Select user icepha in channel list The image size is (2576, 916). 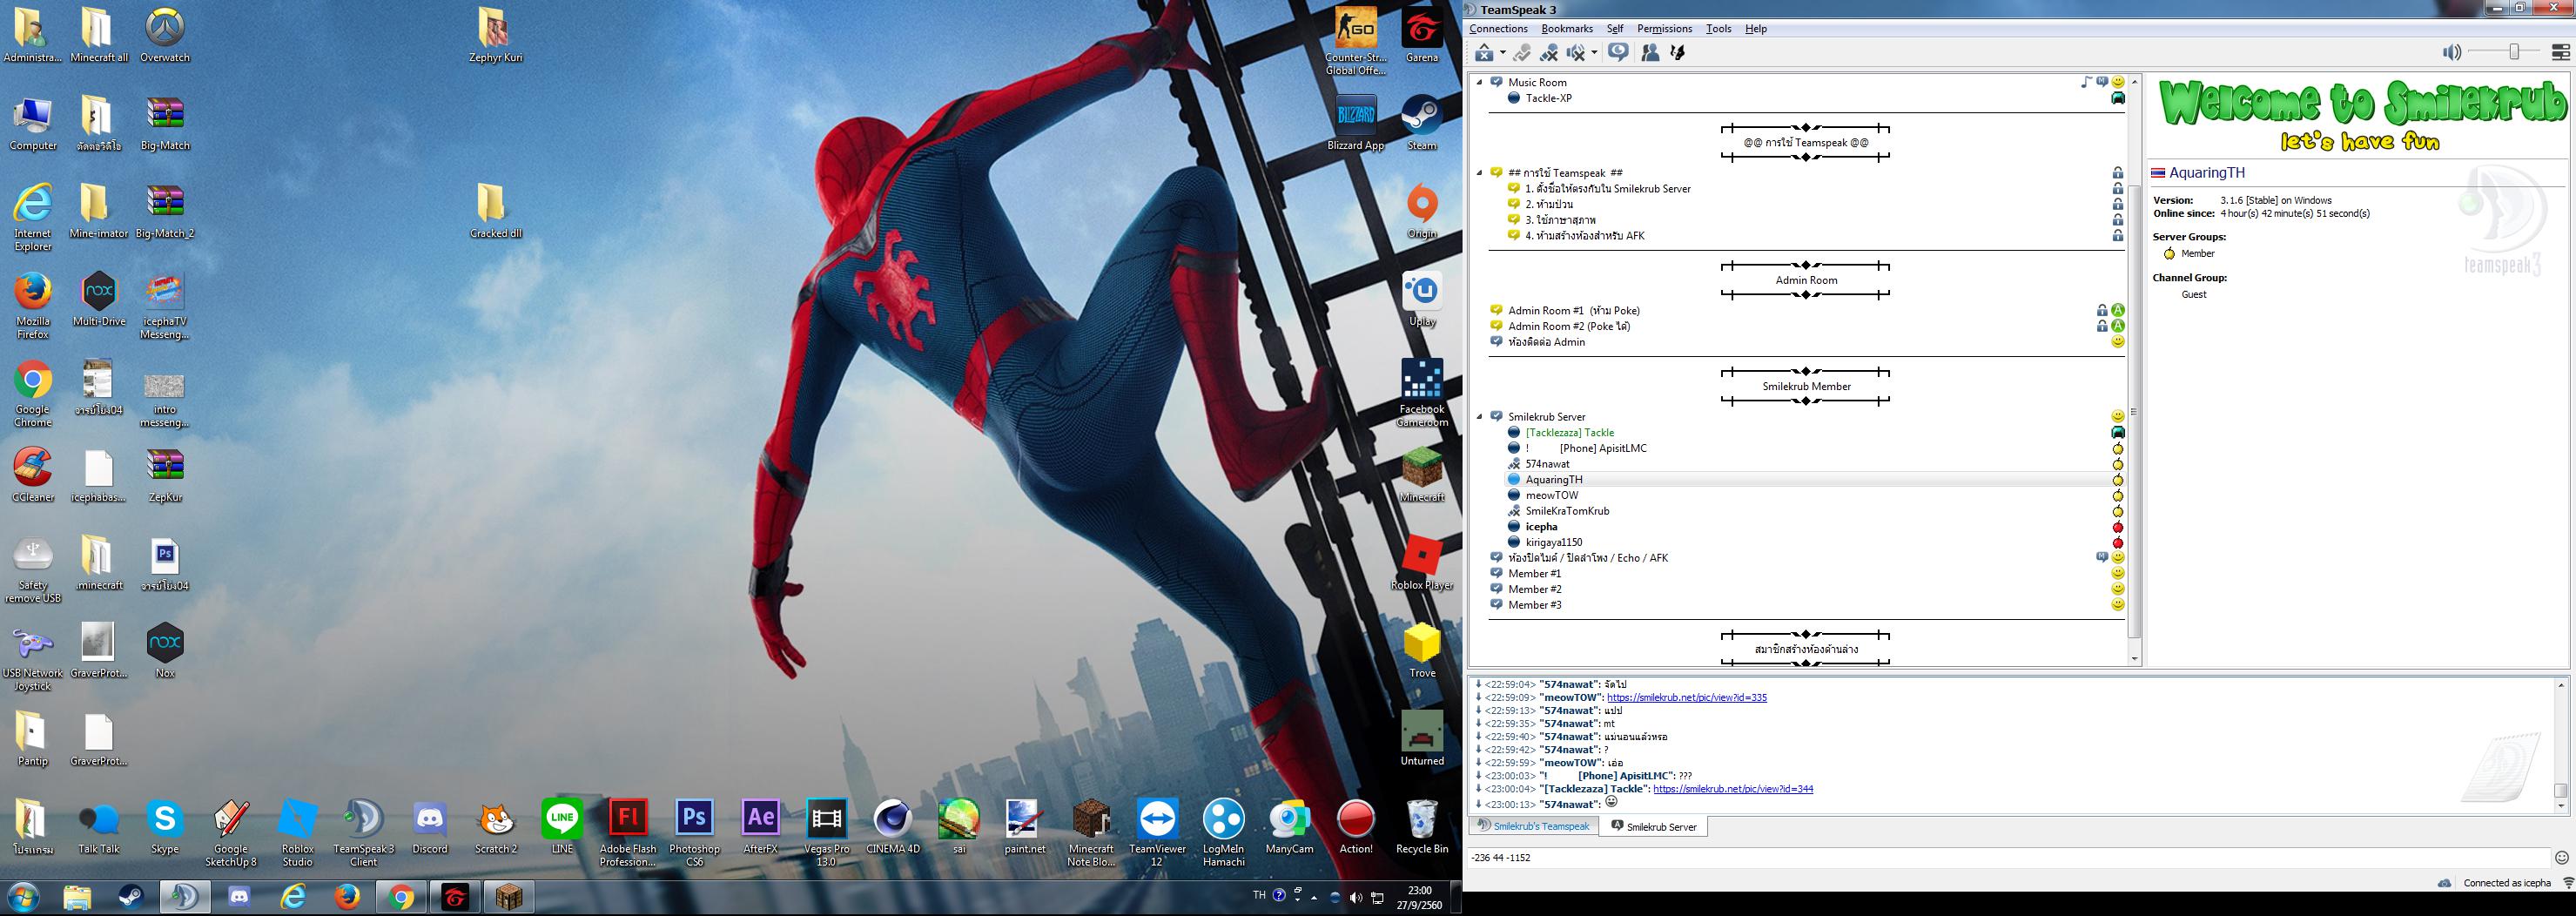1541,527
